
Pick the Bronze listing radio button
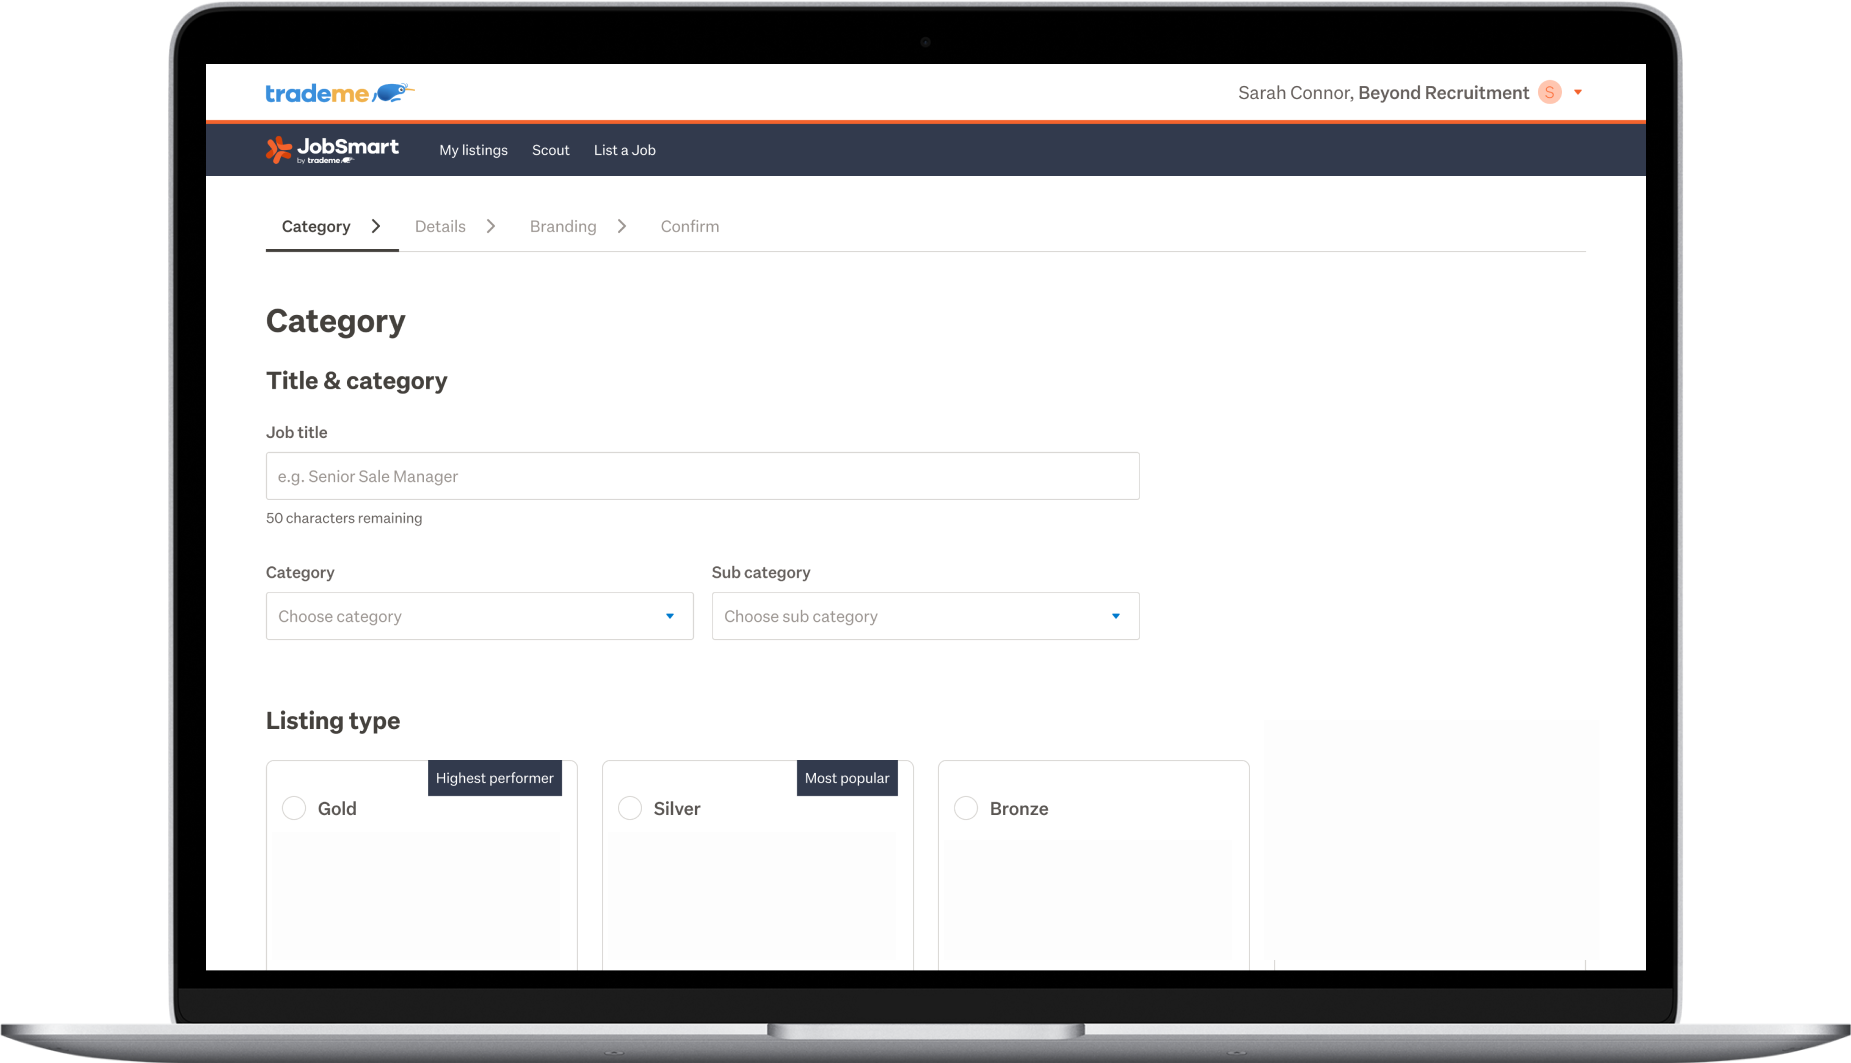(x=965, y=808)
